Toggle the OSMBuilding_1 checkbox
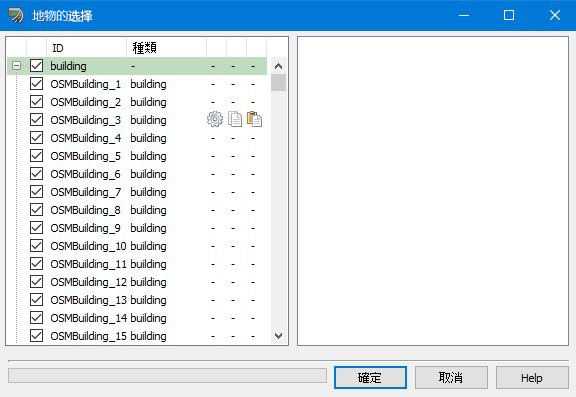 (36, 84)
